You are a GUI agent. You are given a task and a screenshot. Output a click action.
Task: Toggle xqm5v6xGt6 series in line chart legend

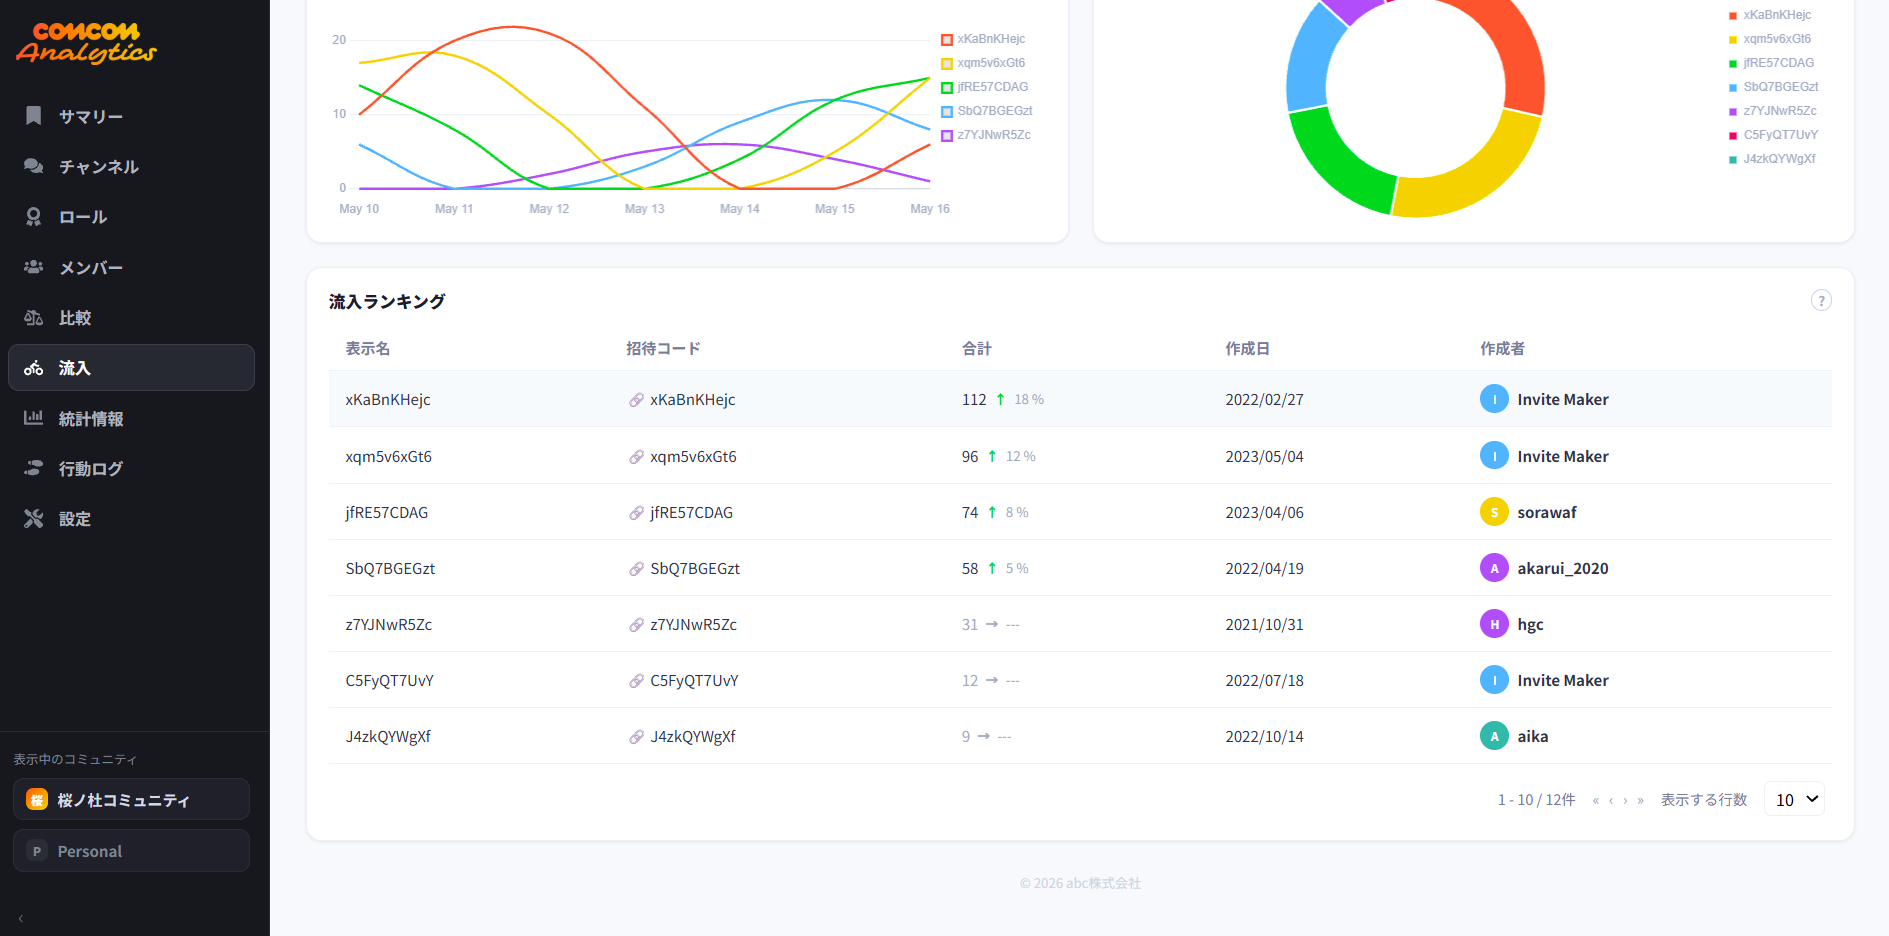pyautogui.click(x=983, y=63)
